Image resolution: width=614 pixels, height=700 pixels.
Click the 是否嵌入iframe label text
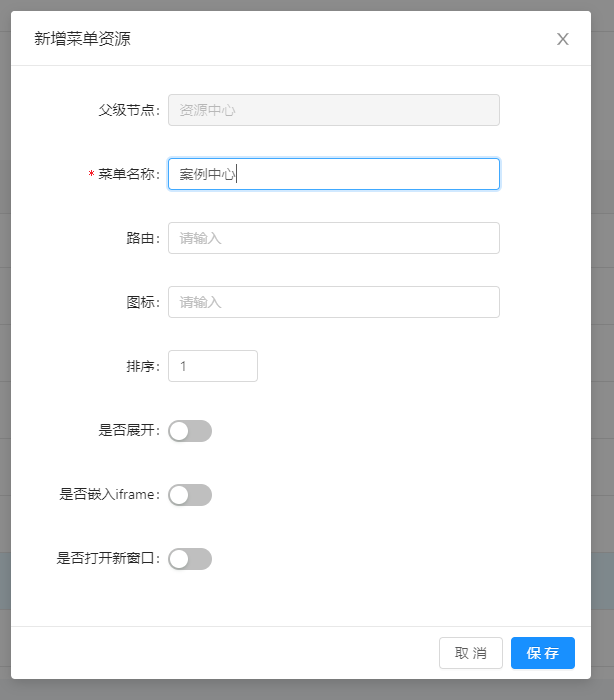point(109,494)
